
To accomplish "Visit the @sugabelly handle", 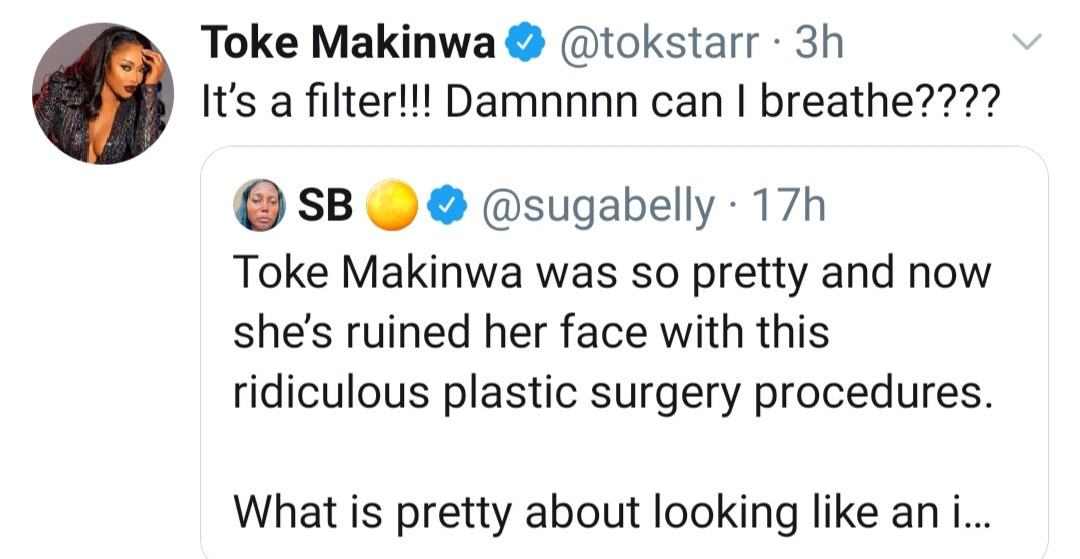I will 598,205.
